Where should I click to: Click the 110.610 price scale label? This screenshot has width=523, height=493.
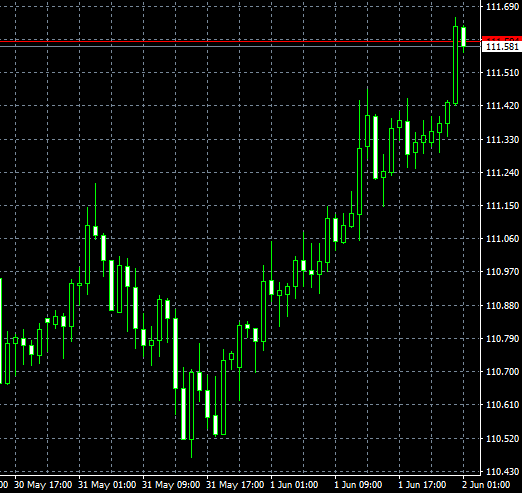(503, 405)
